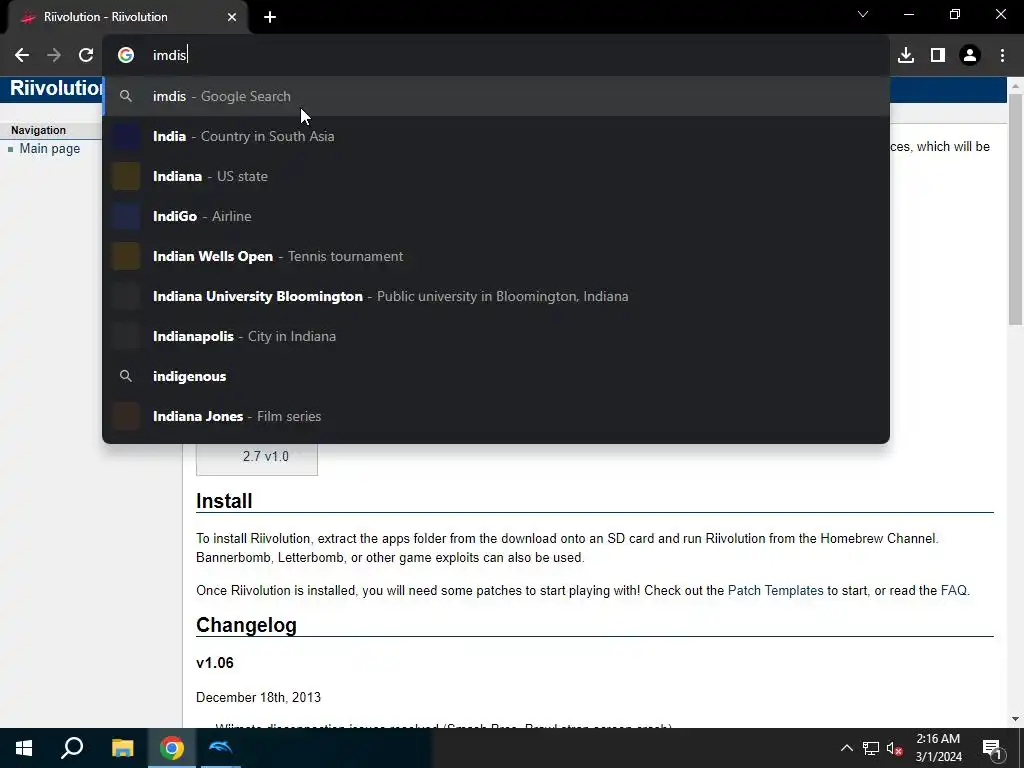Click the Changelog heading
This screenshot has width=1024, height=768.
click(246, 625)
